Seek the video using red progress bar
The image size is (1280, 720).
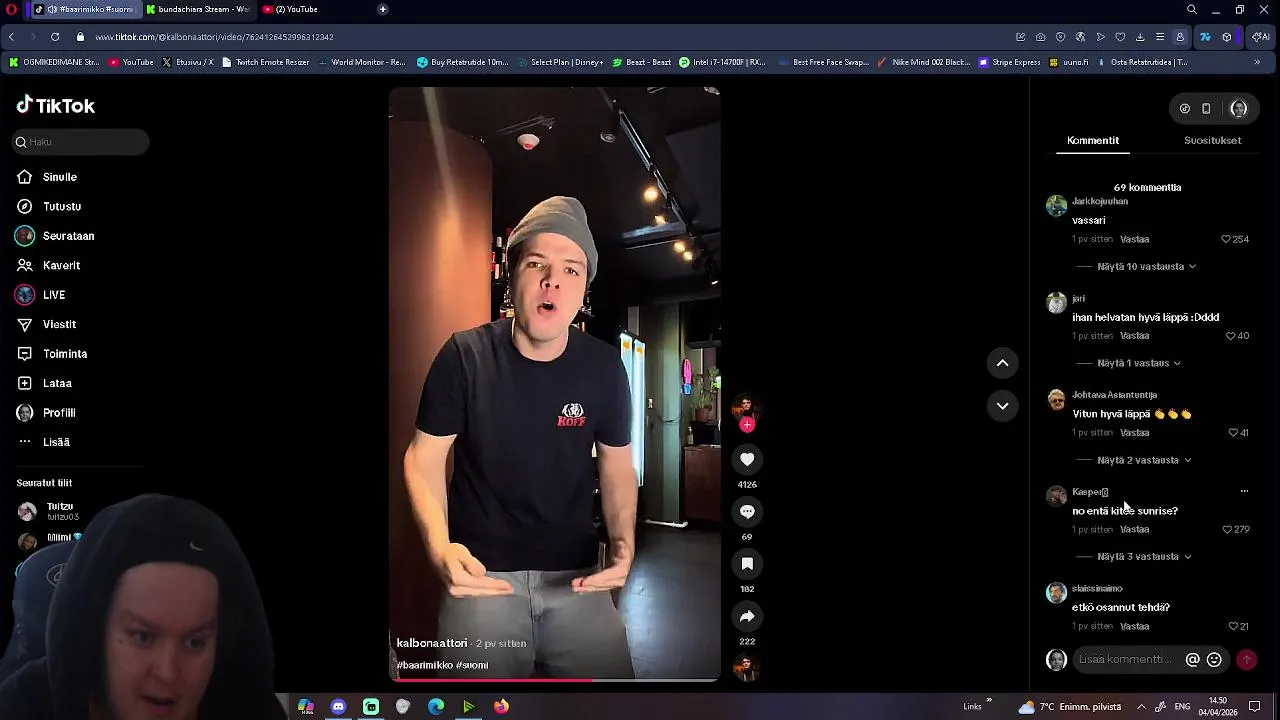point(554,680)
